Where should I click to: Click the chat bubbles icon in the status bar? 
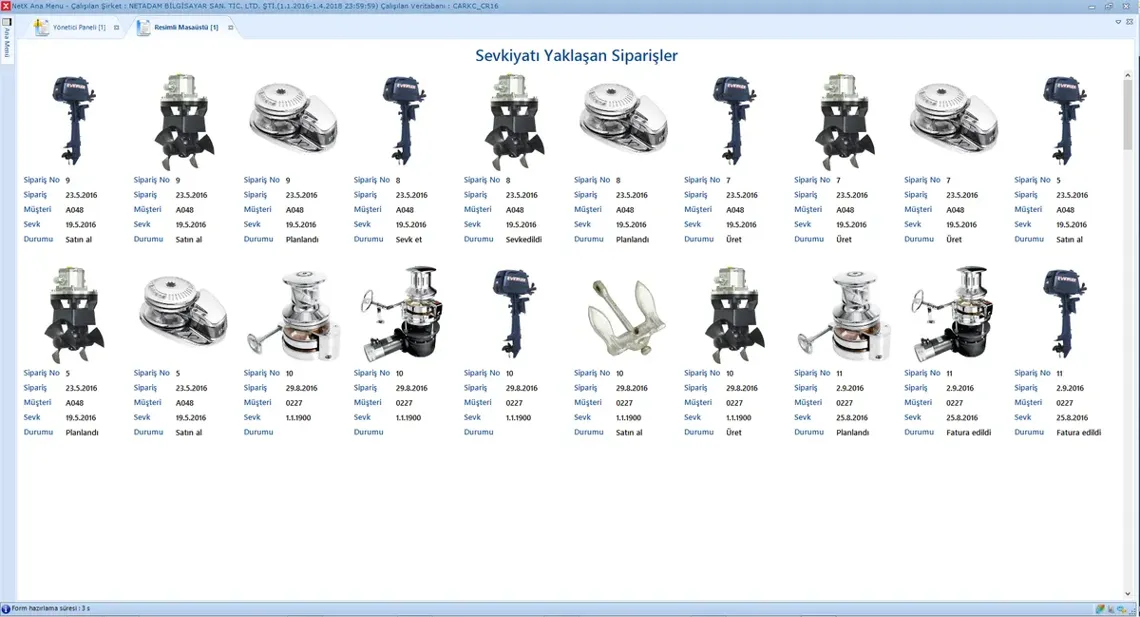pyautogui.click(x=1123, y=609)
